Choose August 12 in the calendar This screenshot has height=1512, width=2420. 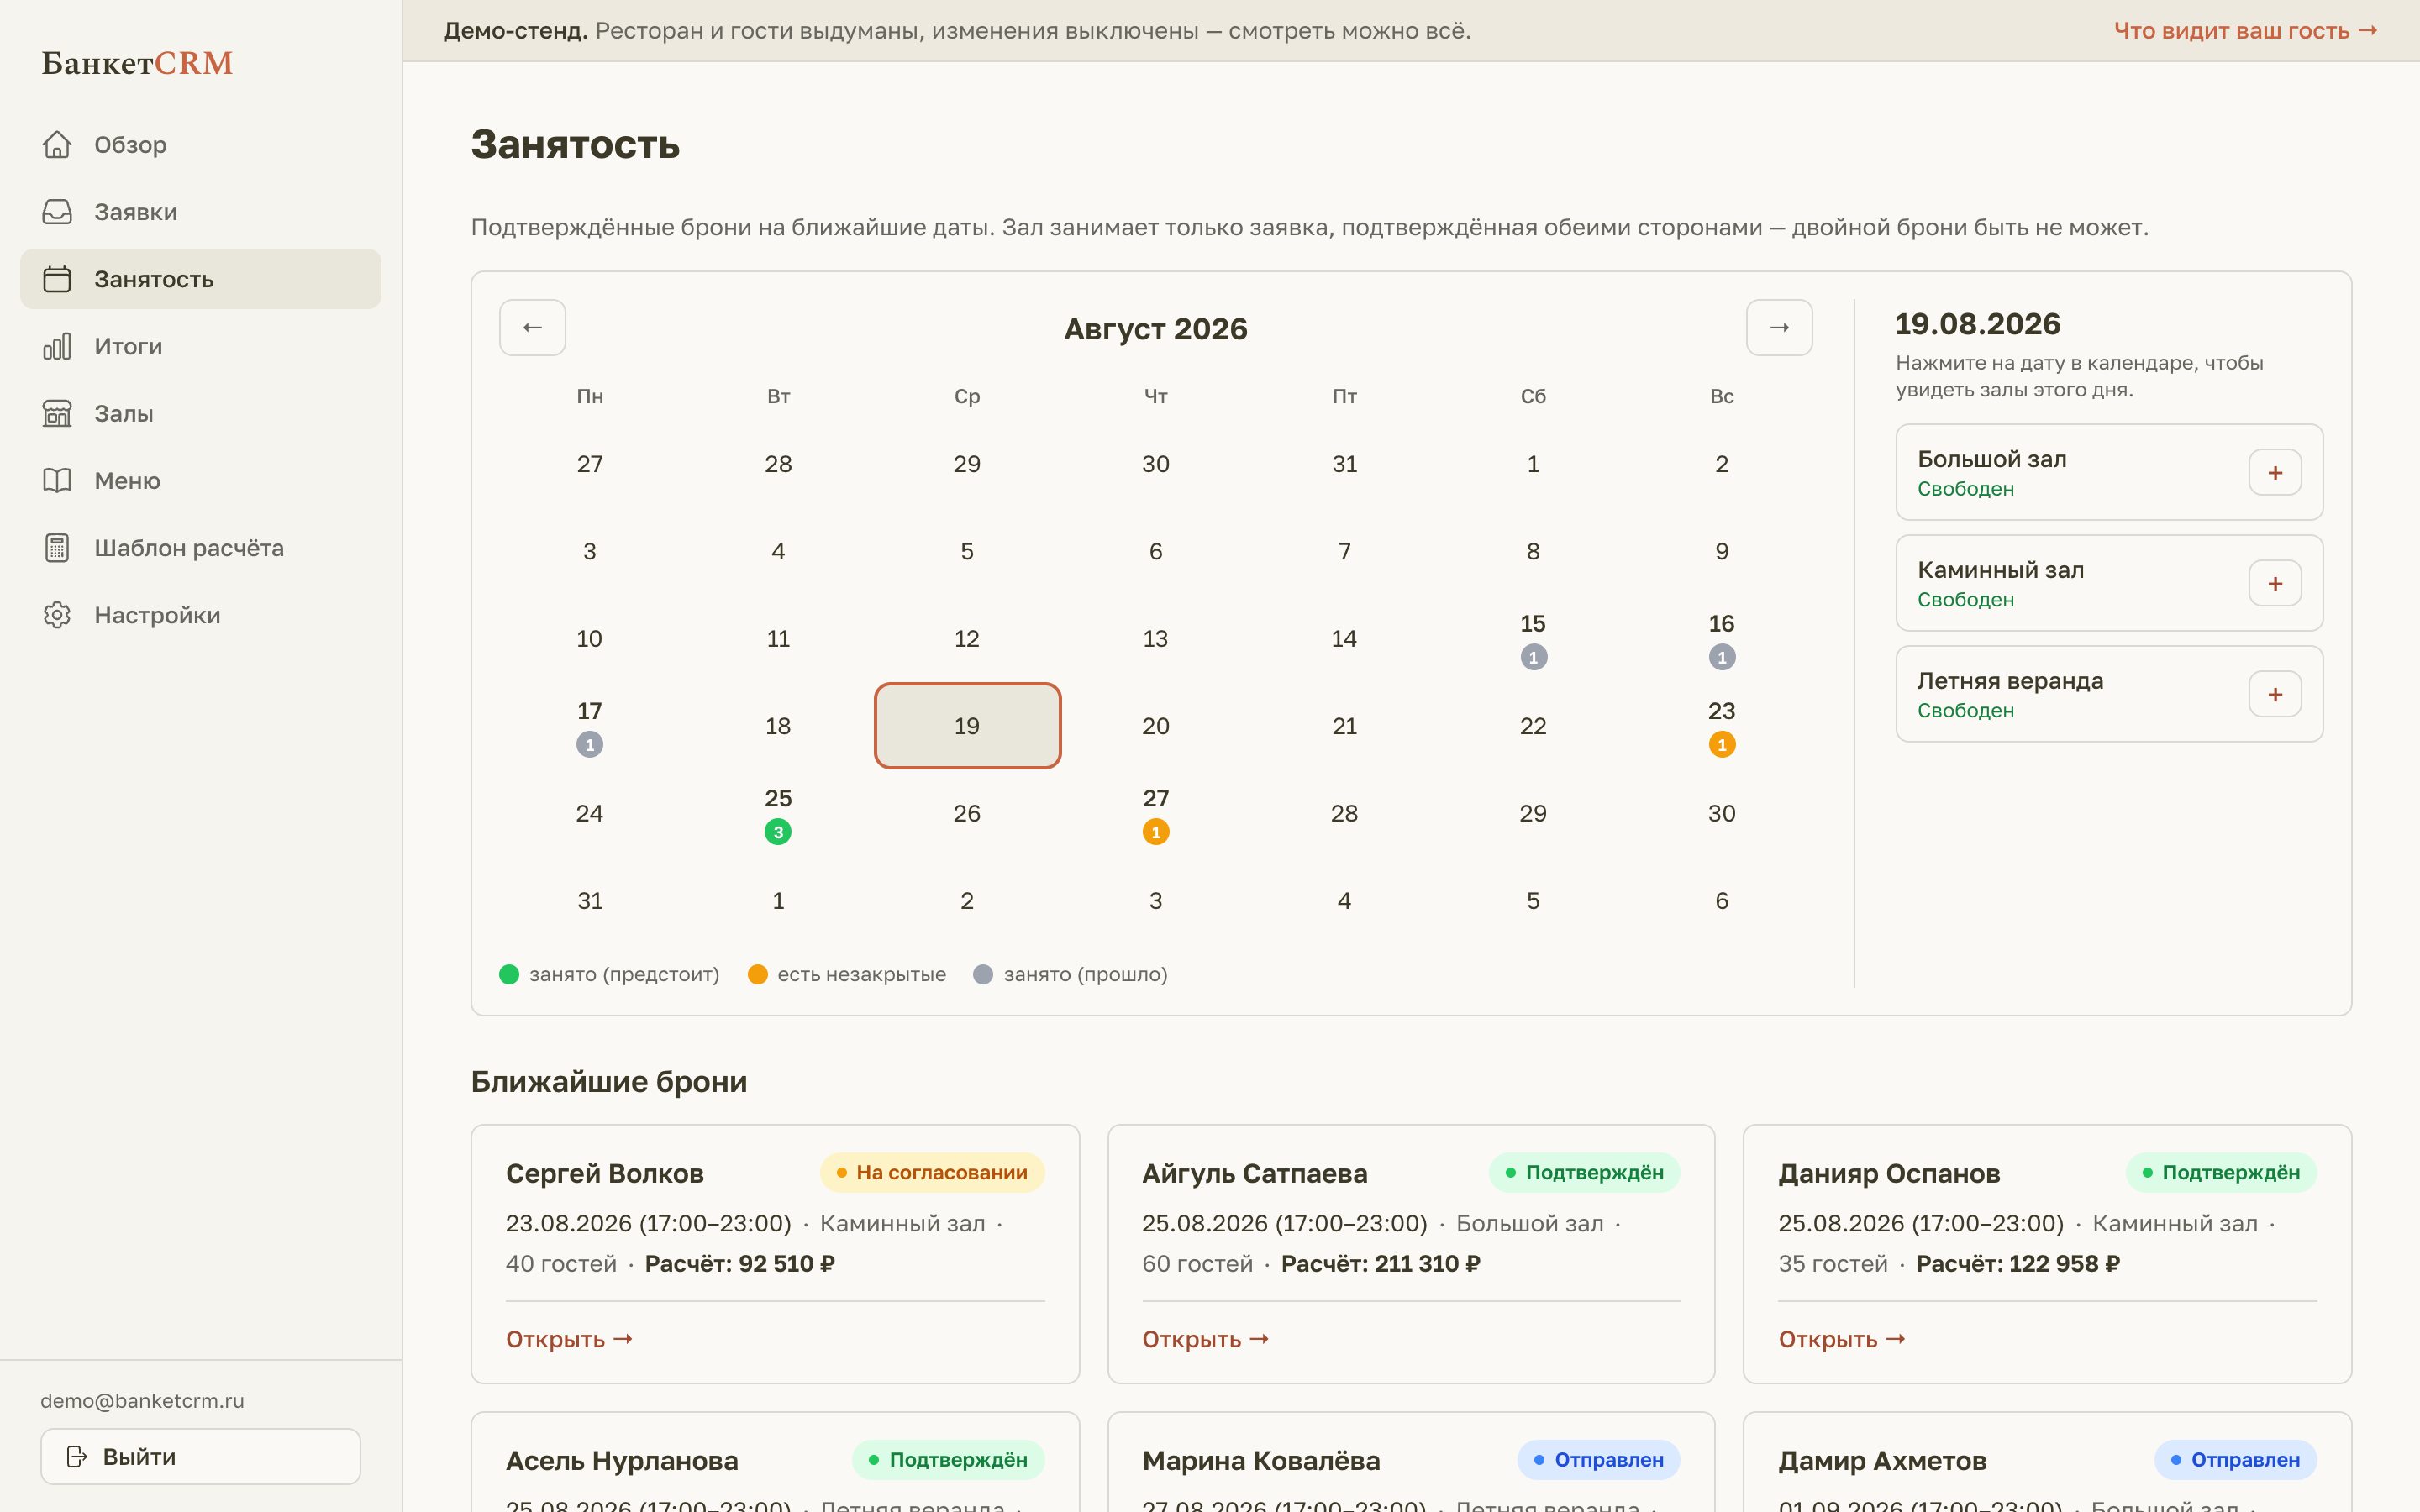click(x=967, y=639)
